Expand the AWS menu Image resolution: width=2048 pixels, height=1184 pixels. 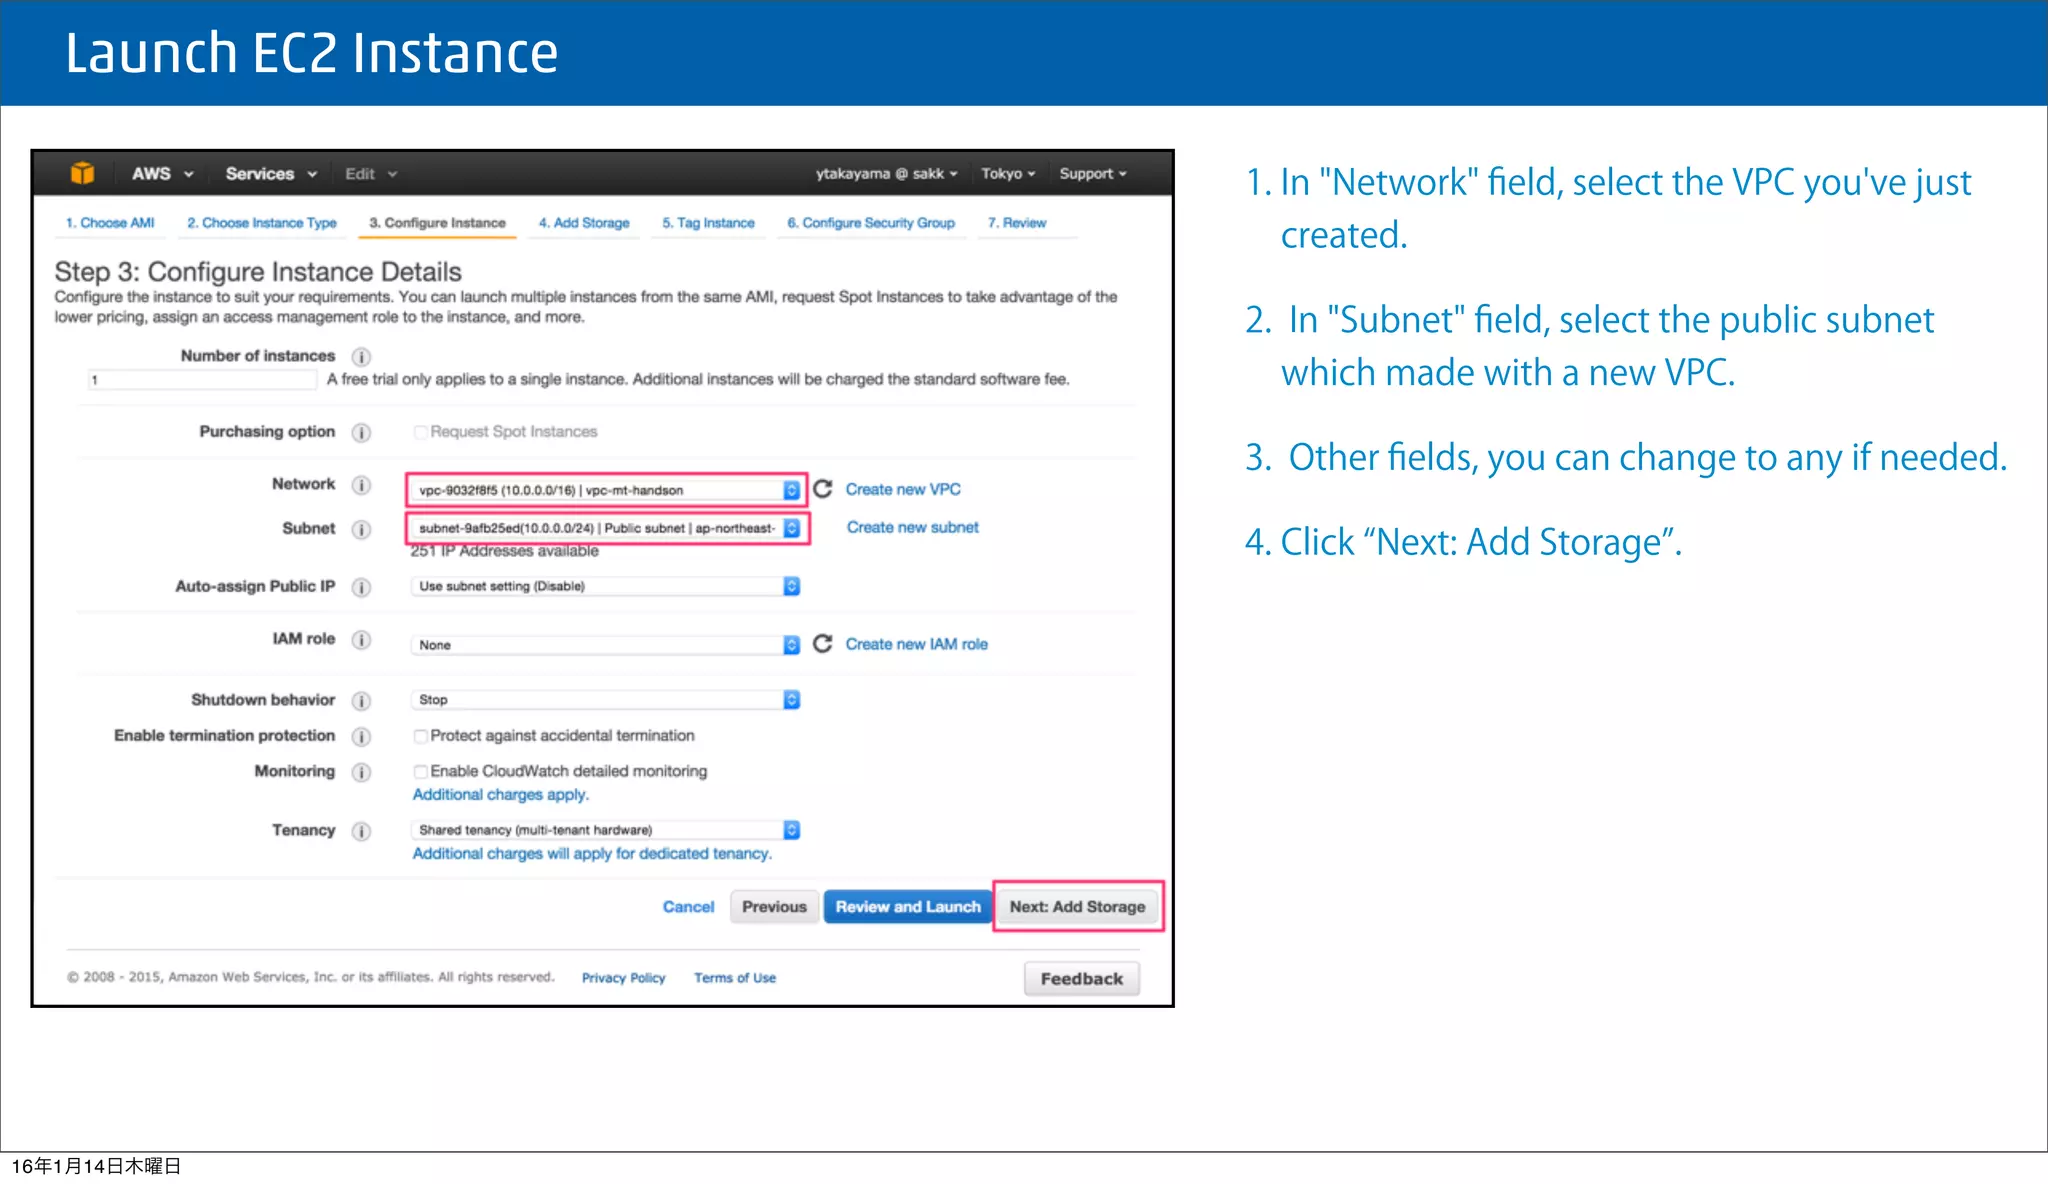[162, 174]
